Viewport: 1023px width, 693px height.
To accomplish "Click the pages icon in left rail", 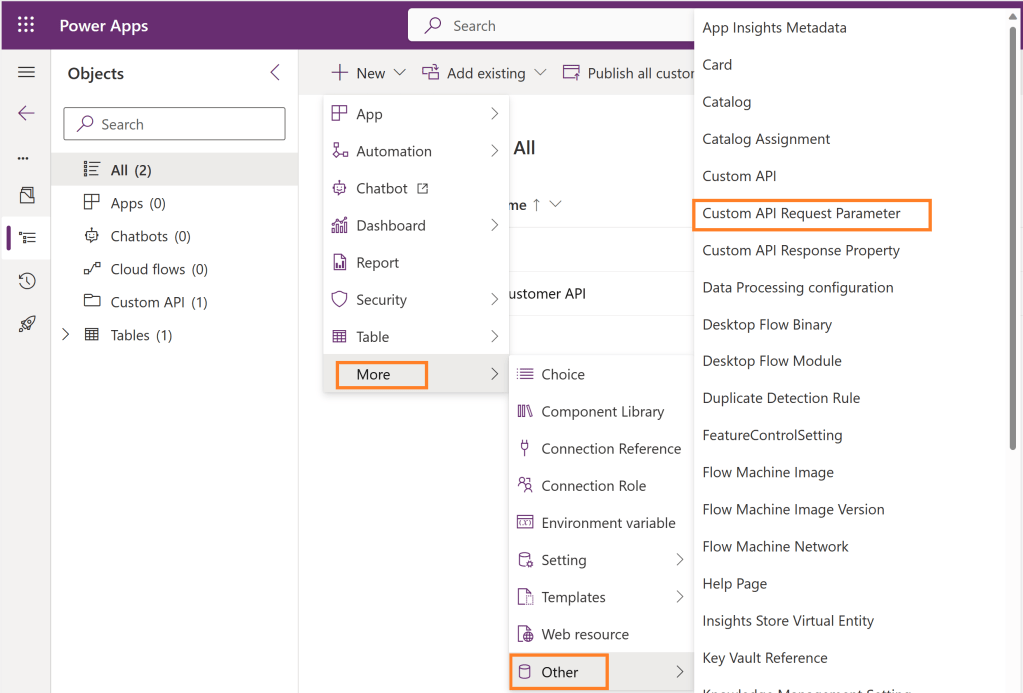I will 27,195.
